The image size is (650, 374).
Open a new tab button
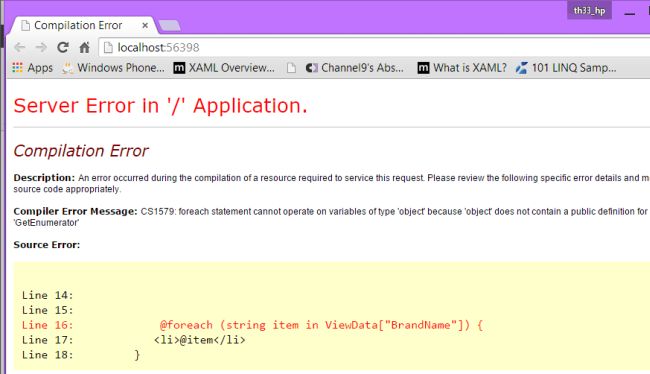coord(169,26)
